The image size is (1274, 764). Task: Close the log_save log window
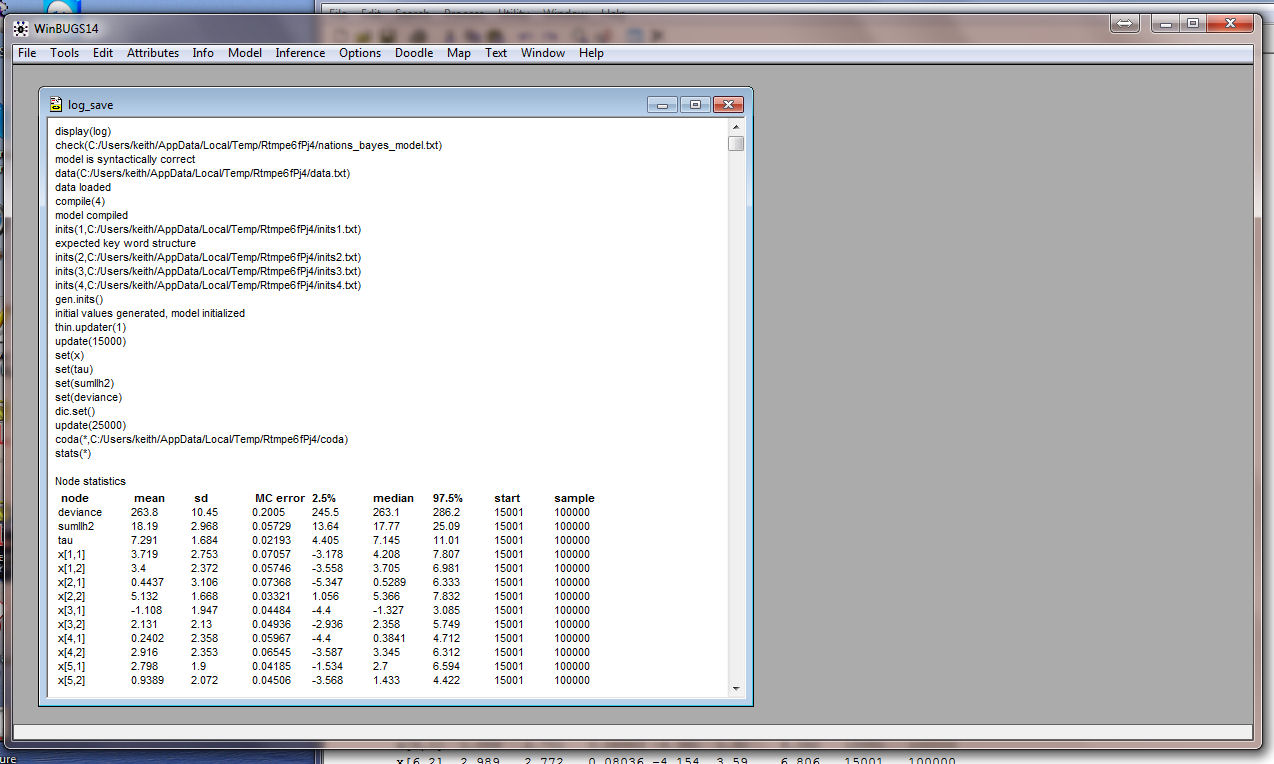tap(728, 105)
